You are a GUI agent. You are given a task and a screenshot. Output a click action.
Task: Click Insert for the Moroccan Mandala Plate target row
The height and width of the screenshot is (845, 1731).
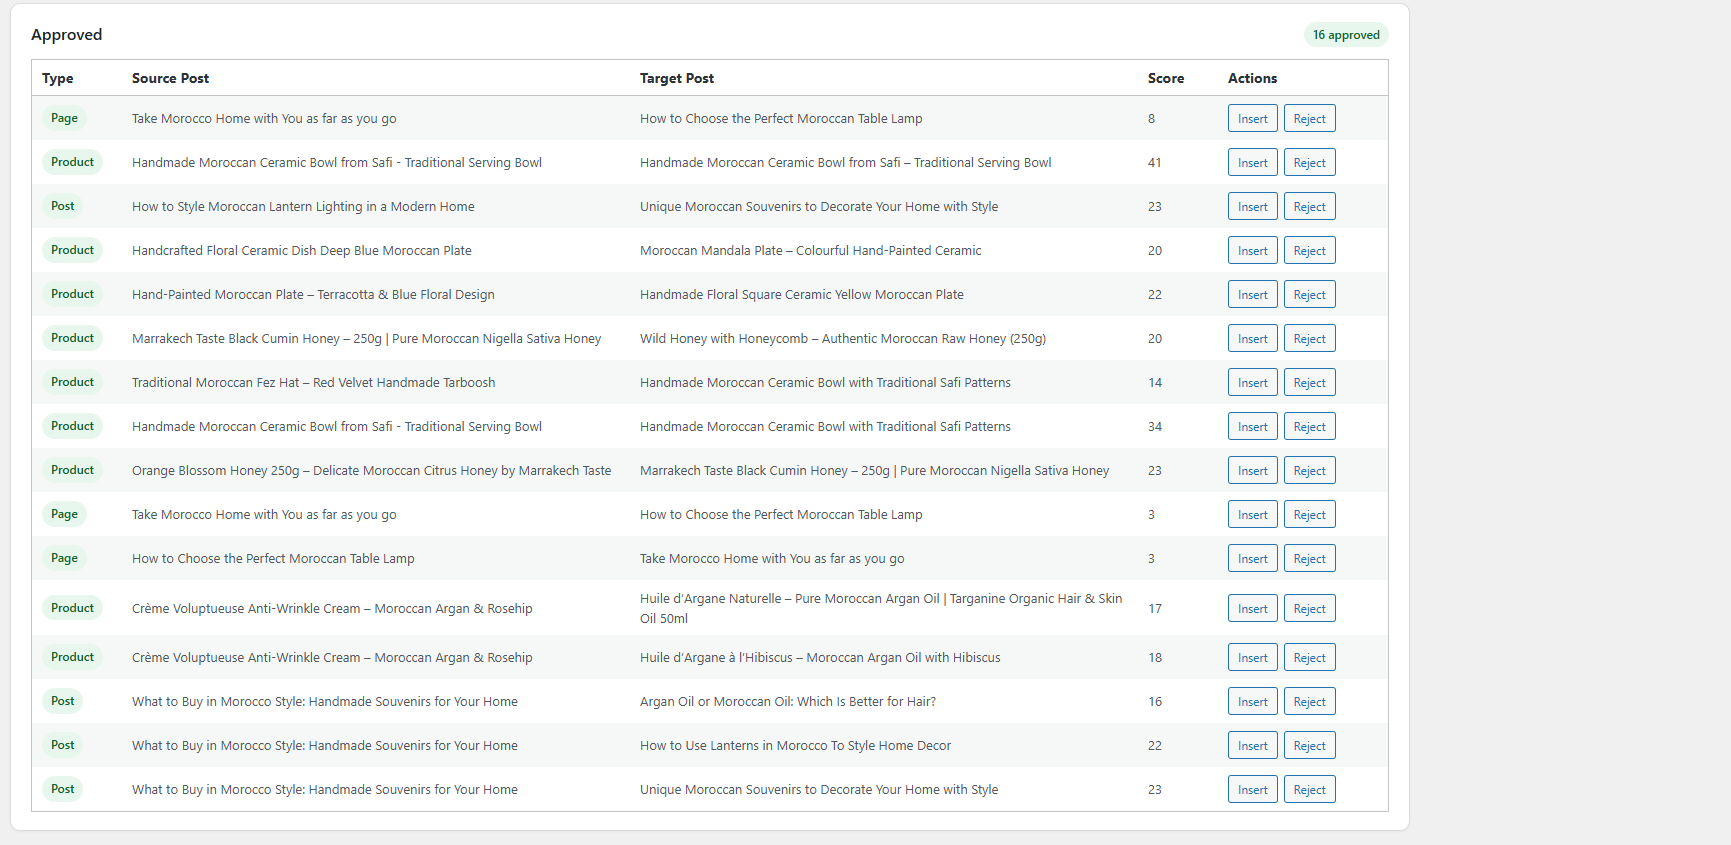(1252, 251)
